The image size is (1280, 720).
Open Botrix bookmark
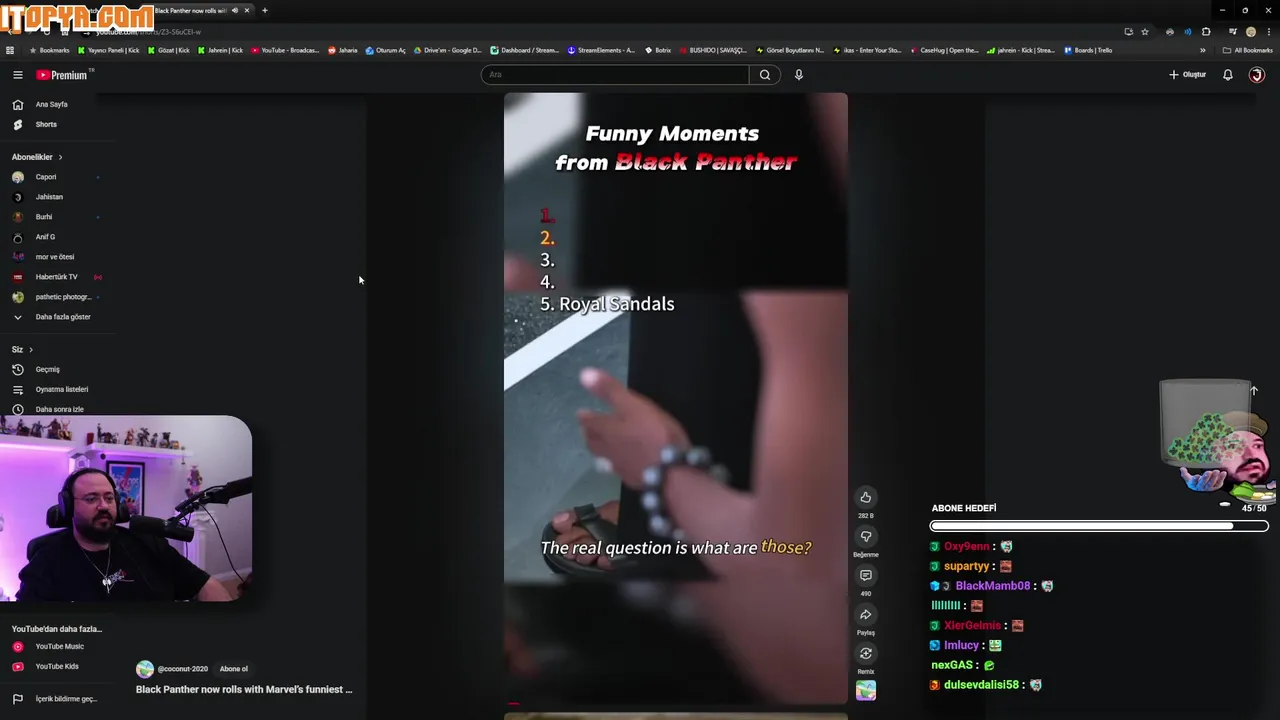pyautogui.click(x=658, y=50)
